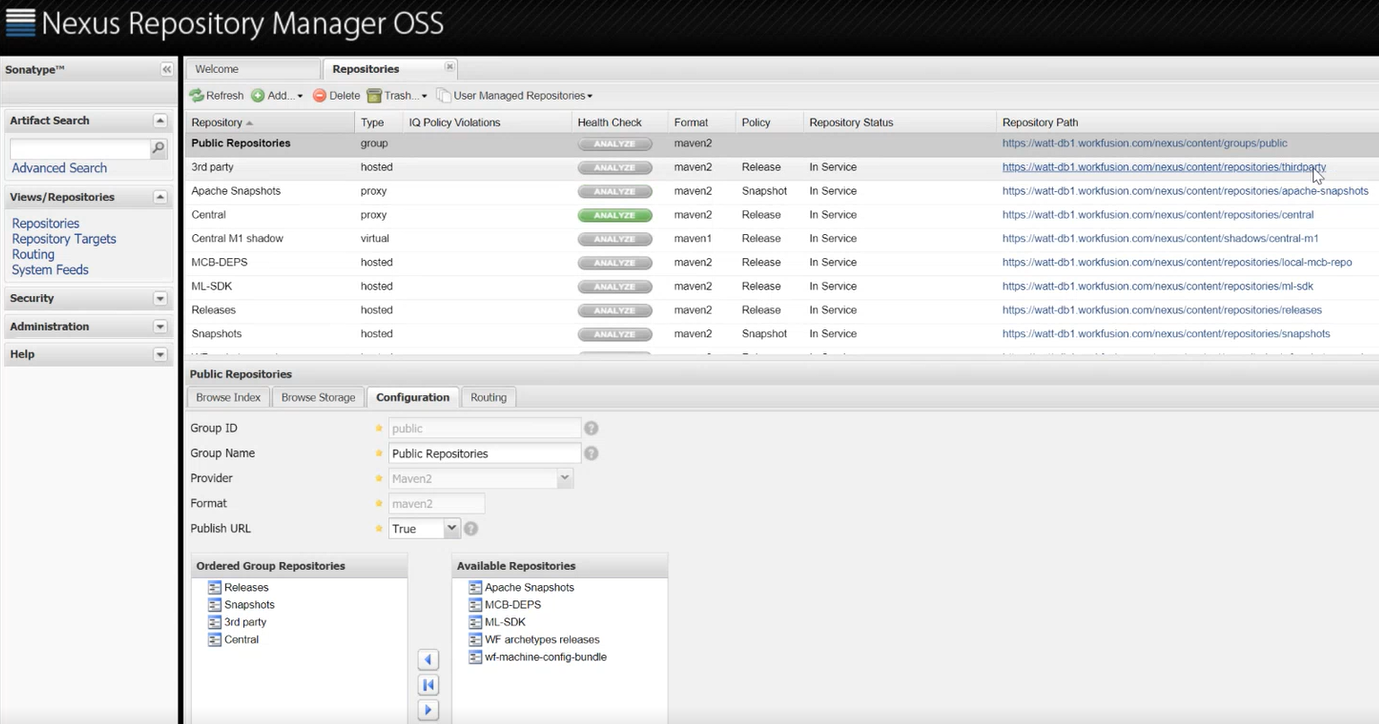The image size is (1379, 724).
Task: Click ANALYZE in the Public Repositories row
Action: [x=614, y=143]
